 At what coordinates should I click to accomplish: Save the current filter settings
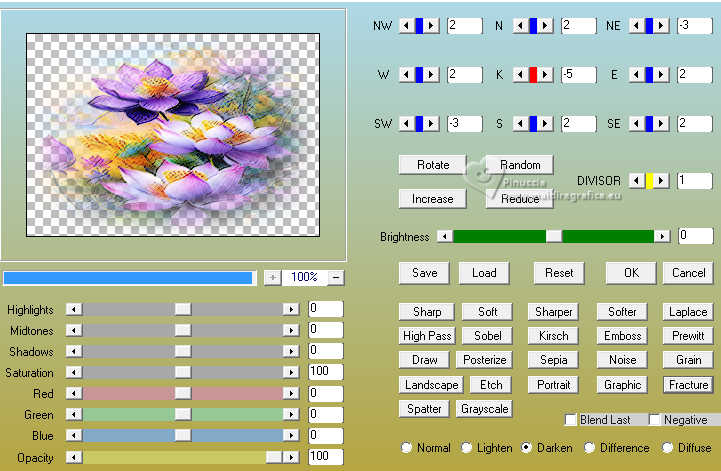[424, 273]
